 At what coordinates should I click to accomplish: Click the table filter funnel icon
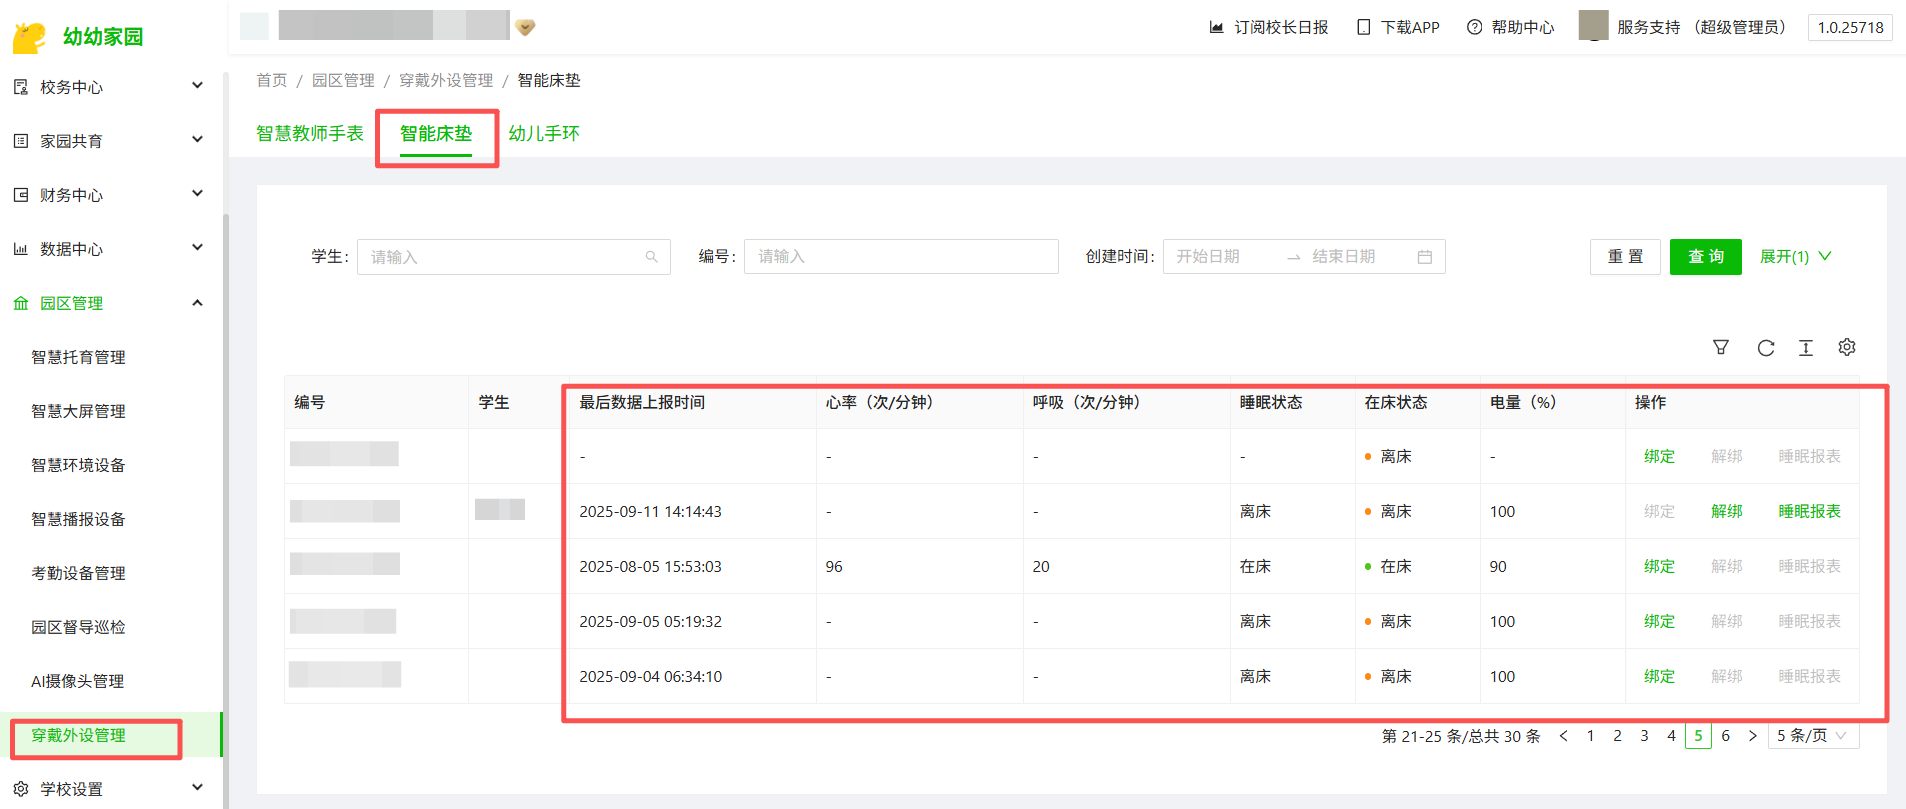click(1720, 347)
